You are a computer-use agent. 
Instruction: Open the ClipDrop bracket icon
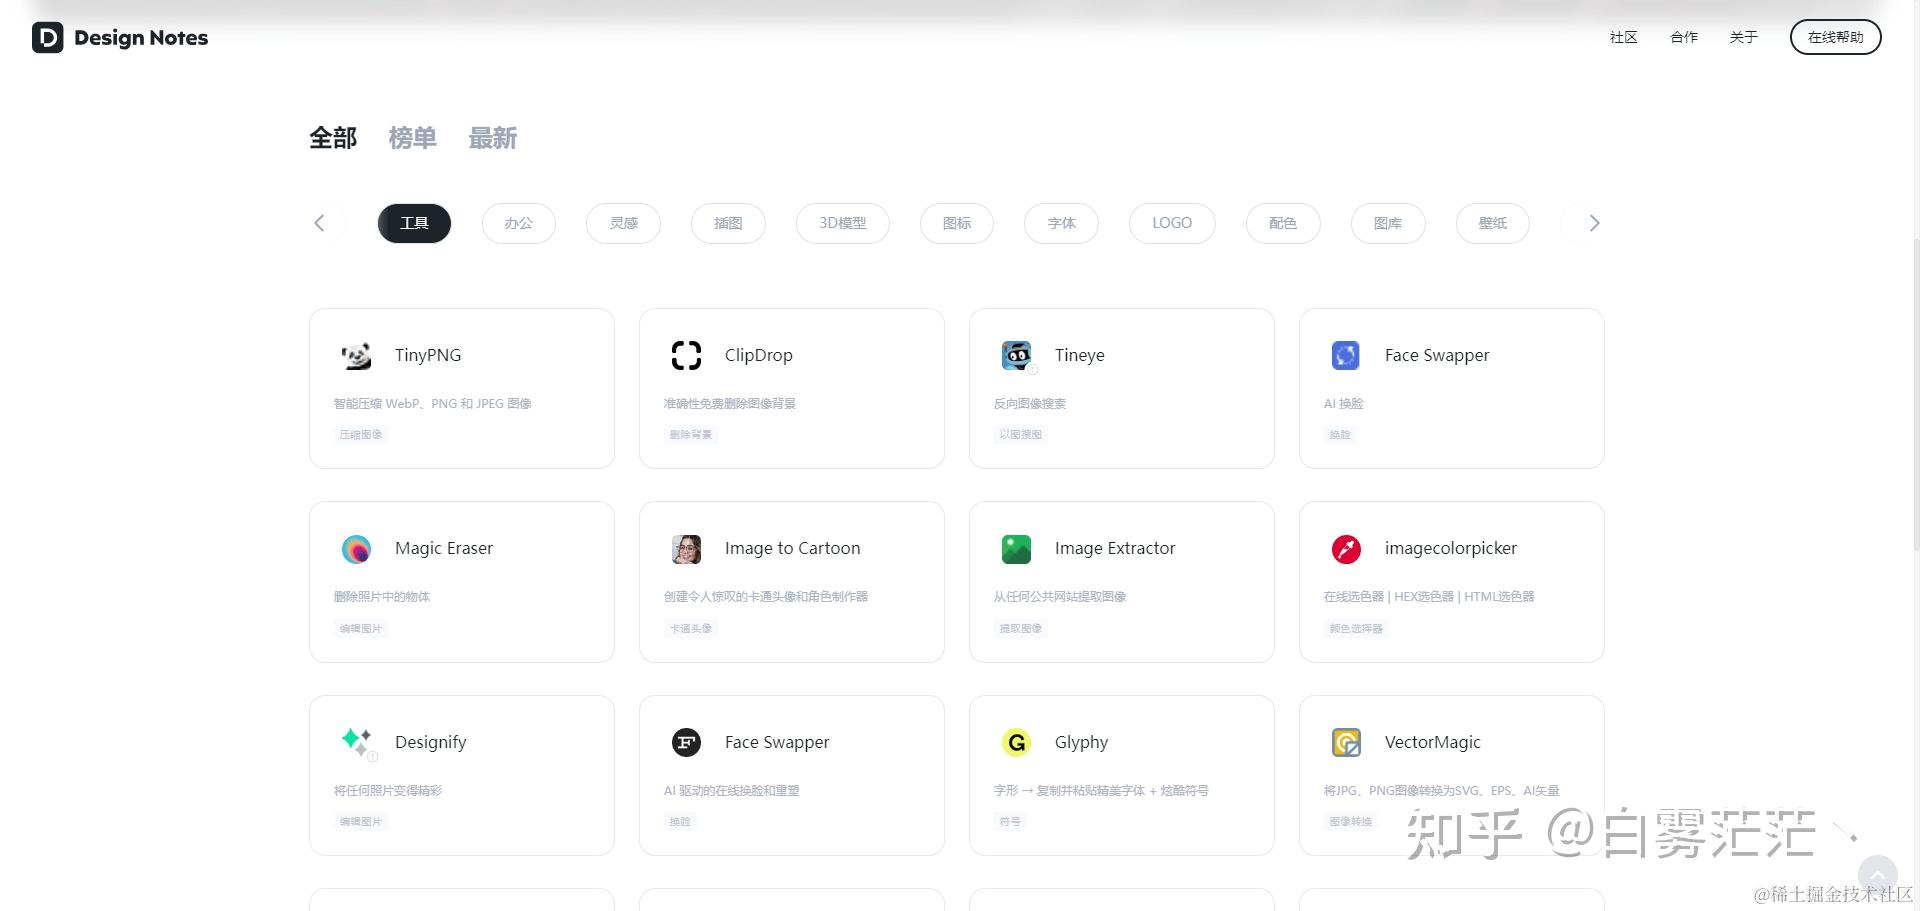686,355
